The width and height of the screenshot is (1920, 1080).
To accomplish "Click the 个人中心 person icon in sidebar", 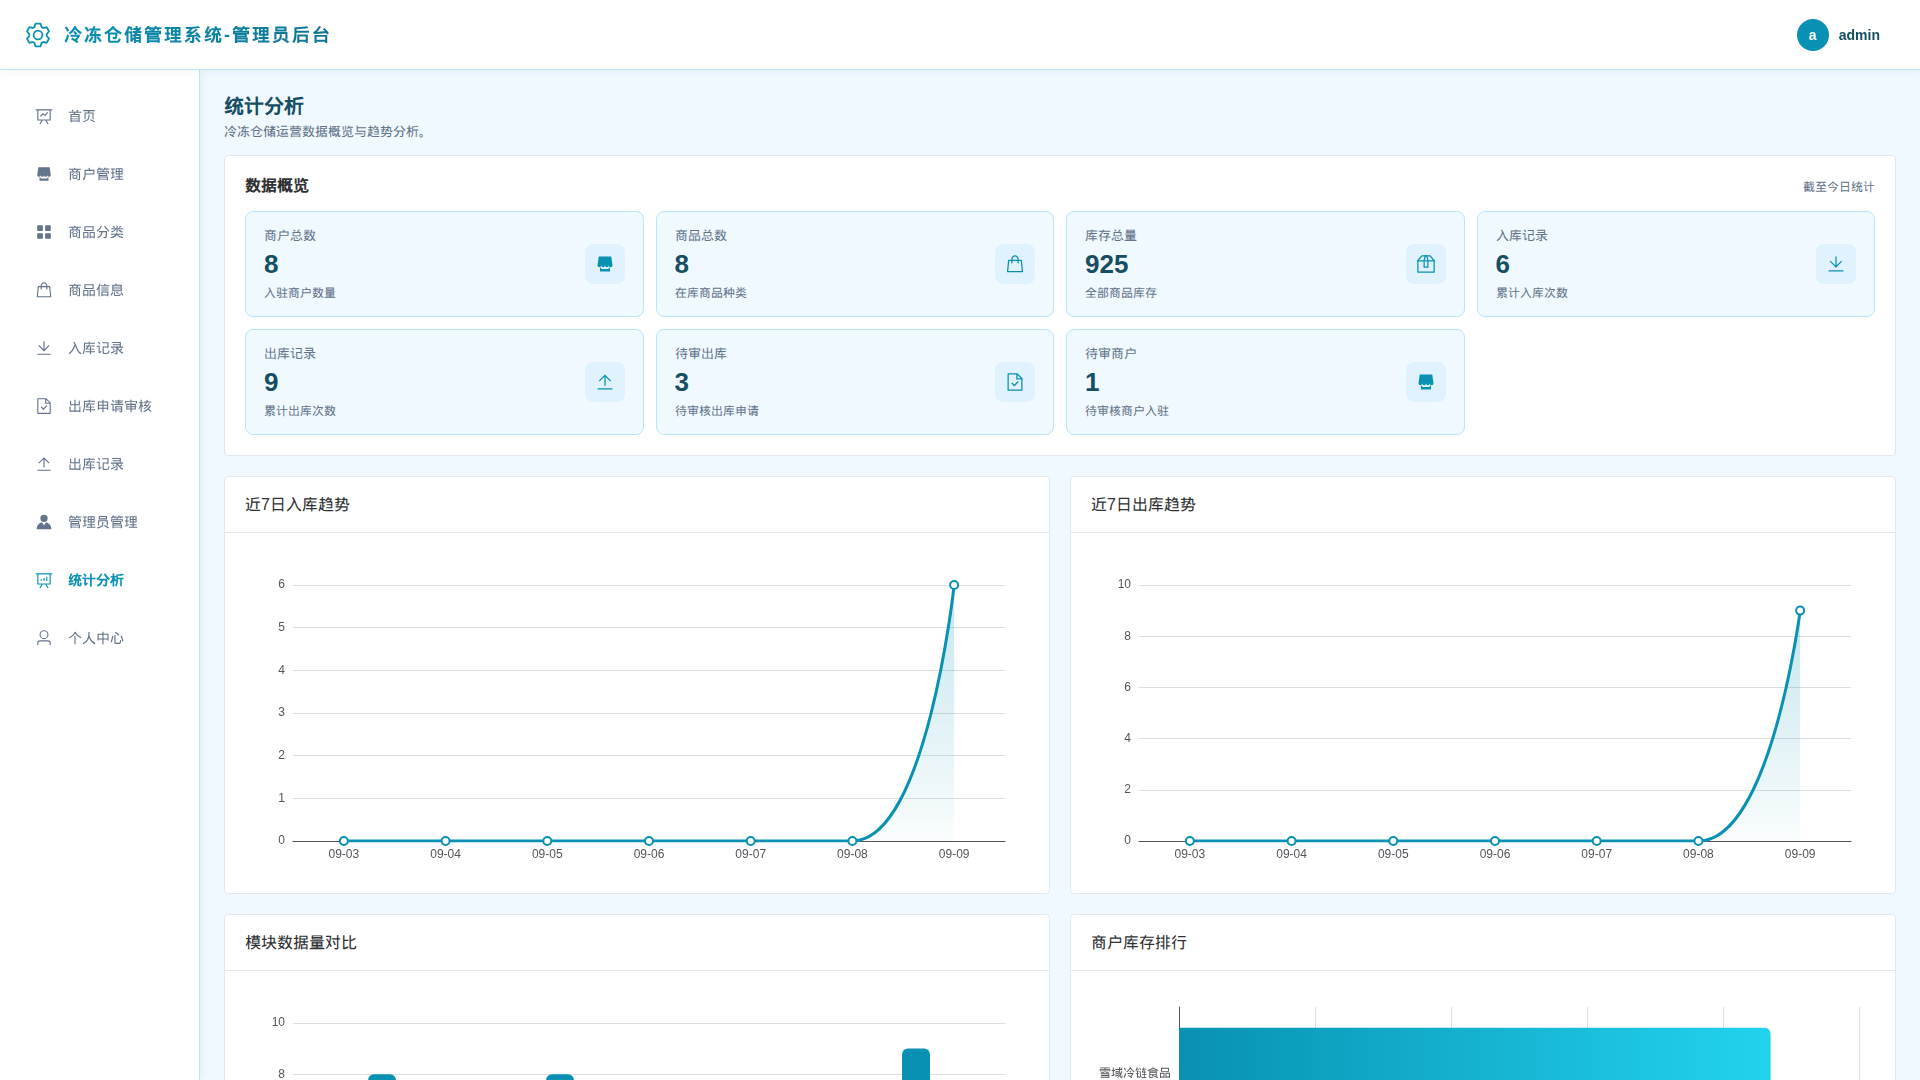I will coord(44,638).
